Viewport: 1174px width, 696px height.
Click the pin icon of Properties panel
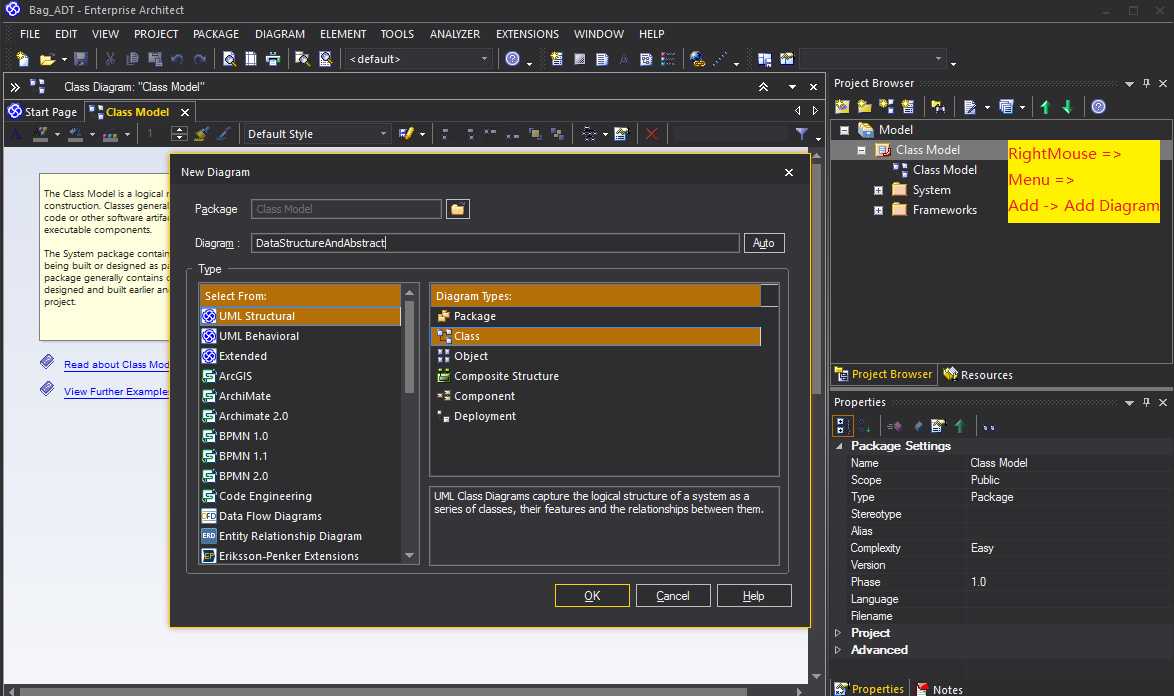[1146, 402]
